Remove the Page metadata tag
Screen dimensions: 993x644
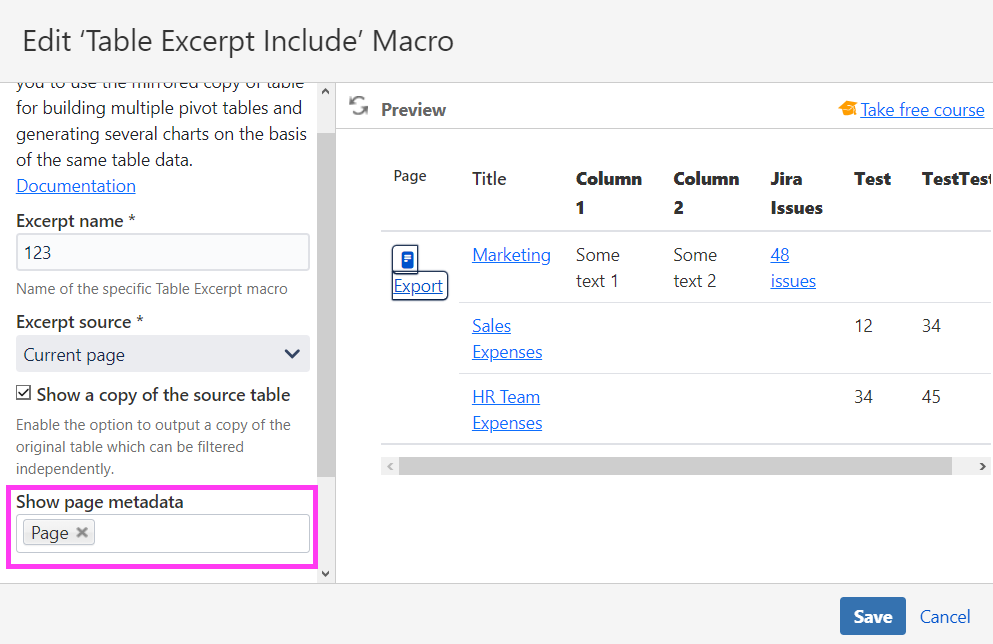[83, 533]
